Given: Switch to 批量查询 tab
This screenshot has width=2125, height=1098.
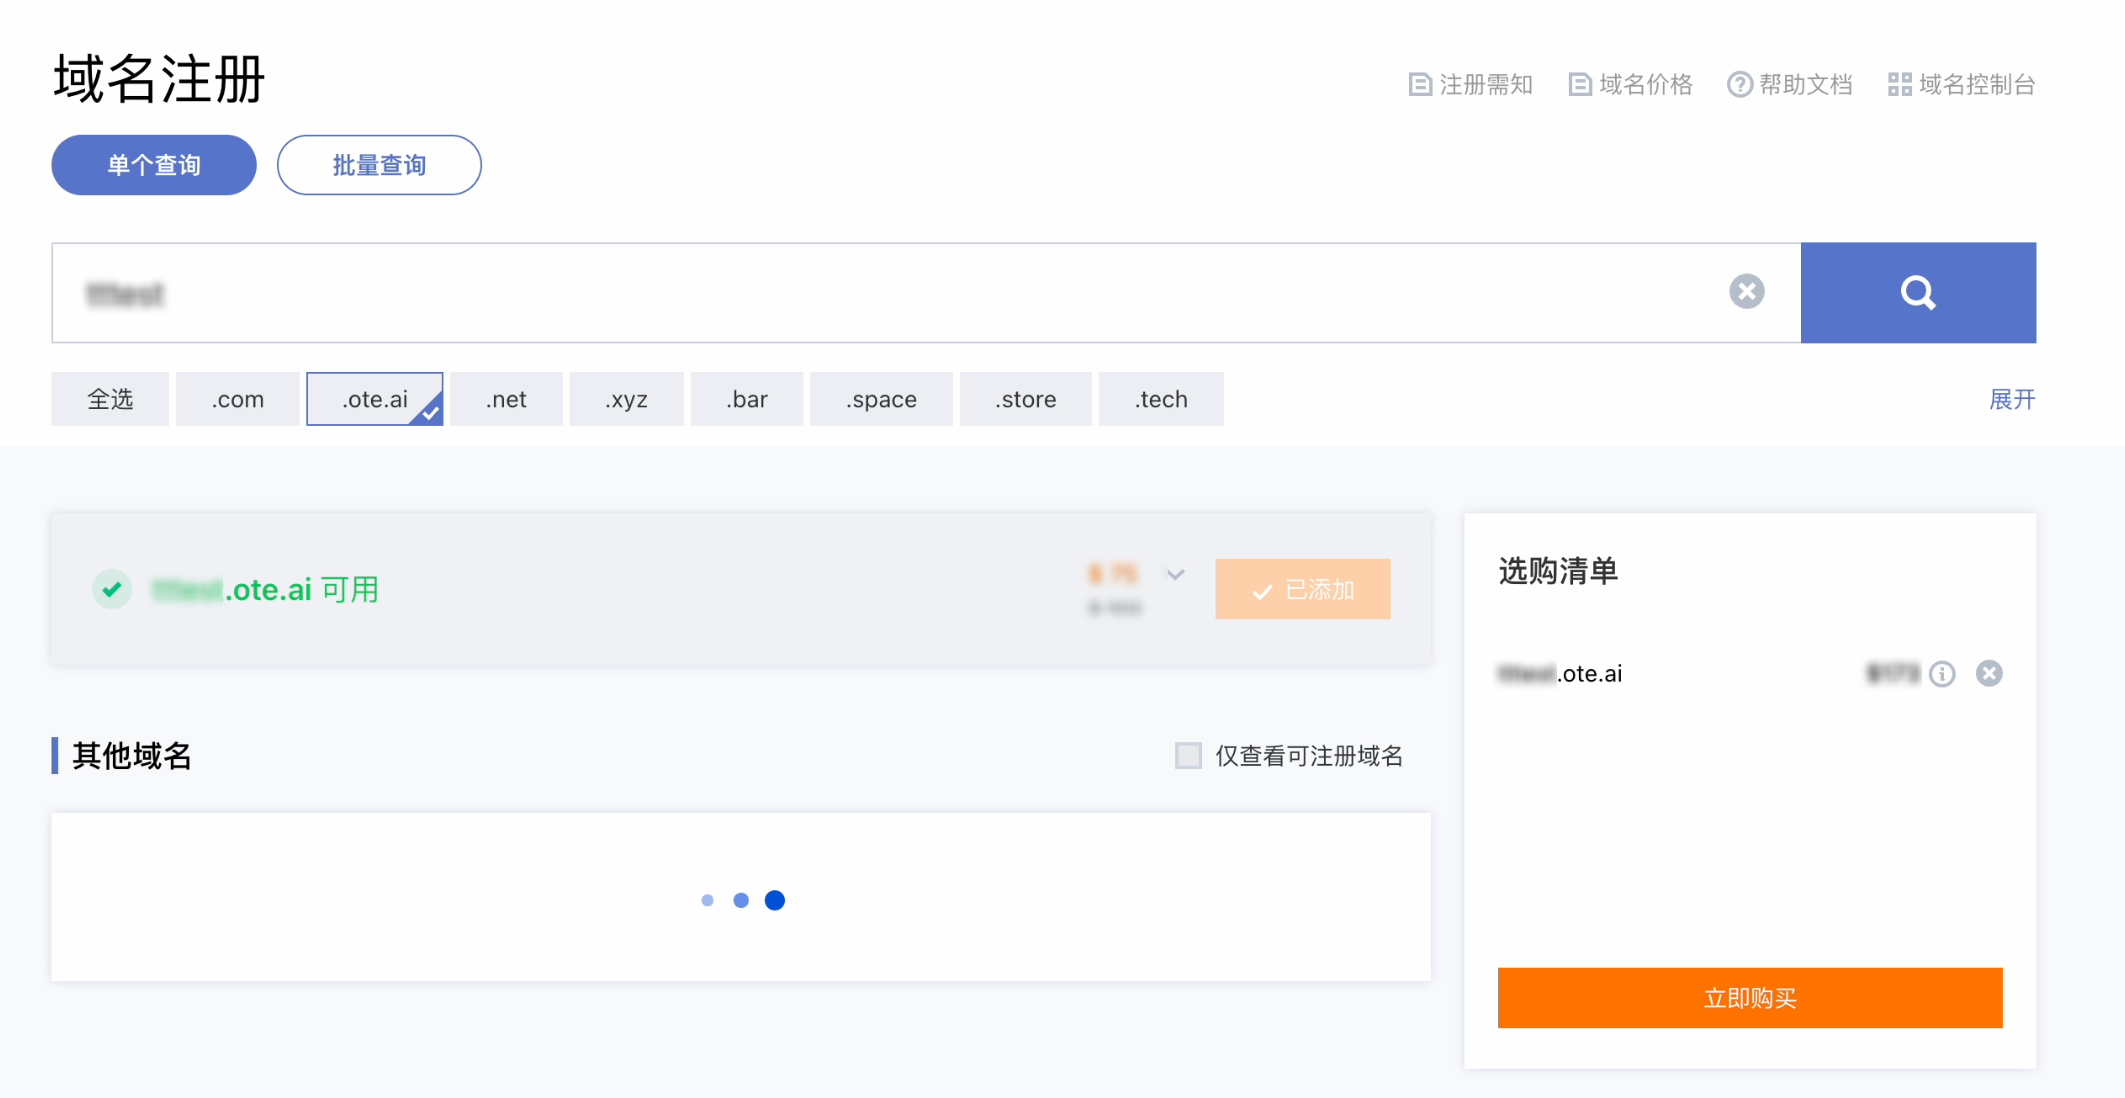Looking at the screenshot, I should [x=379, y=165].
